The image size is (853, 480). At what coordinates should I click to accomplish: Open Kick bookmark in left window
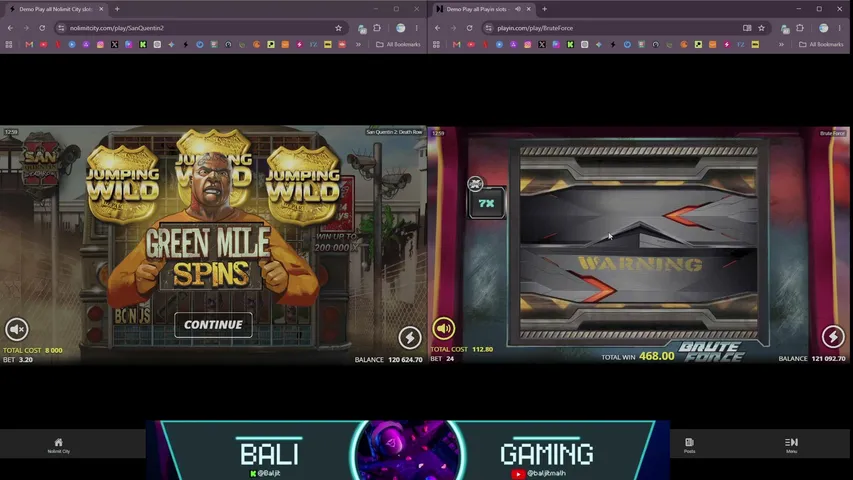coord(143,45)
